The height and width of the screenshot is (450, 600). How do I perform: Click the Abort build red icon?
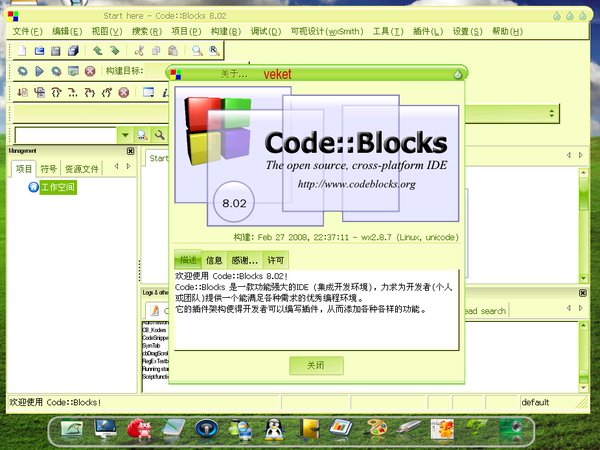point(90,71)
